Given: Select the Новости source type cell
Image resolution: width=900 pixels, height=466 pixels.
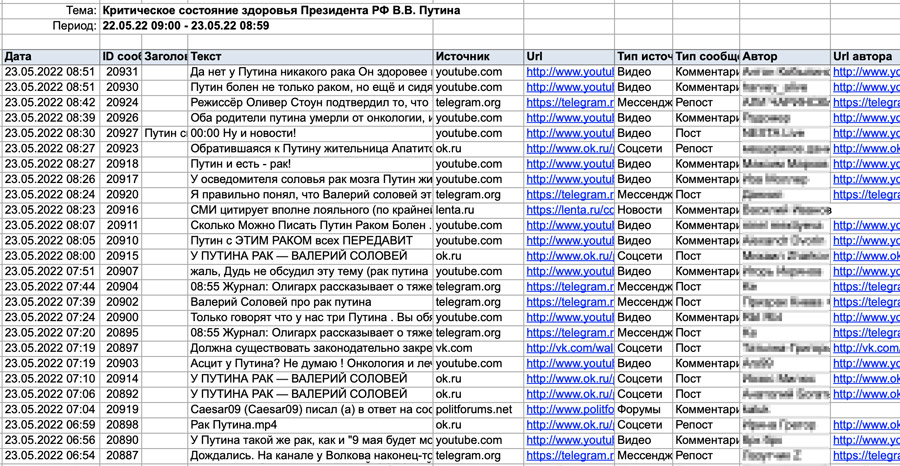Looking at the screenshot, I should [644, 210].
